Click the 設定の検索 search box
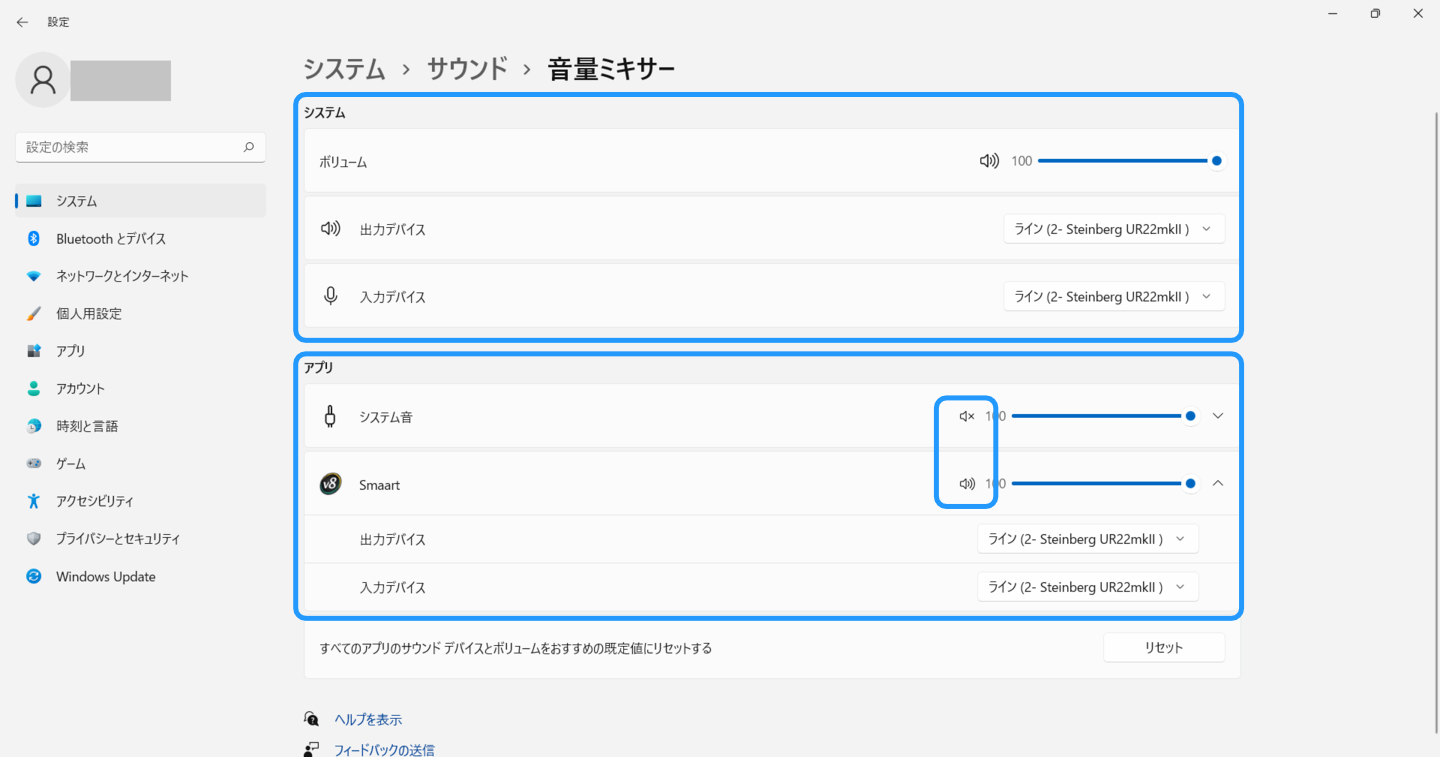Screen dimensions: 1440x757 coord(132,147)
